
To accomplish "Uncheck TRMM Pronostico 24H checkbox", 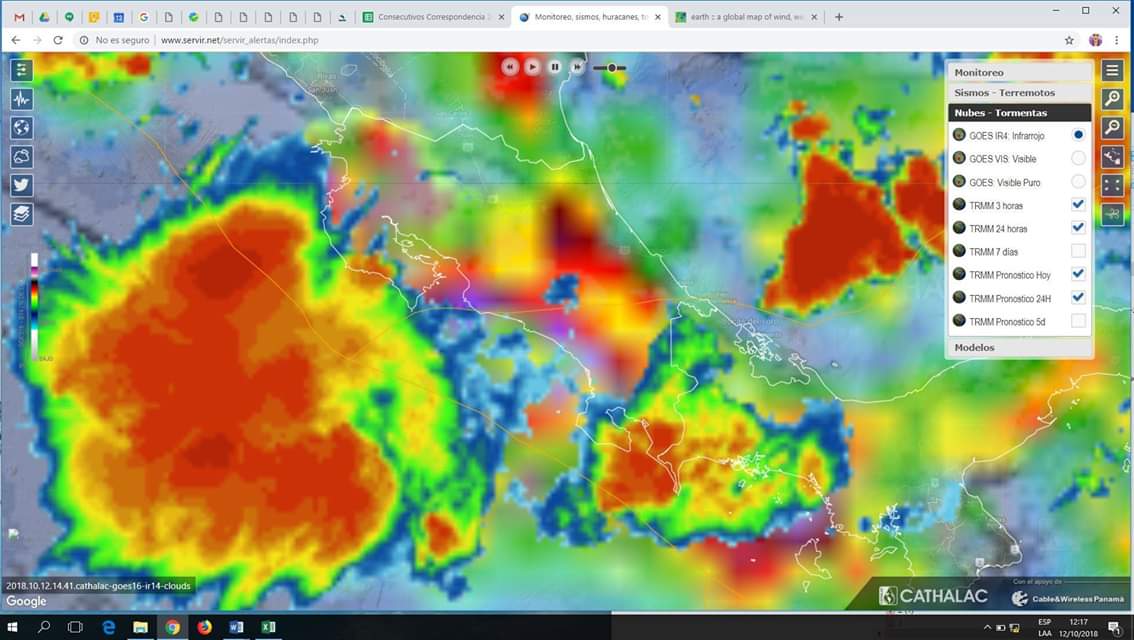I will point(1078,297).
